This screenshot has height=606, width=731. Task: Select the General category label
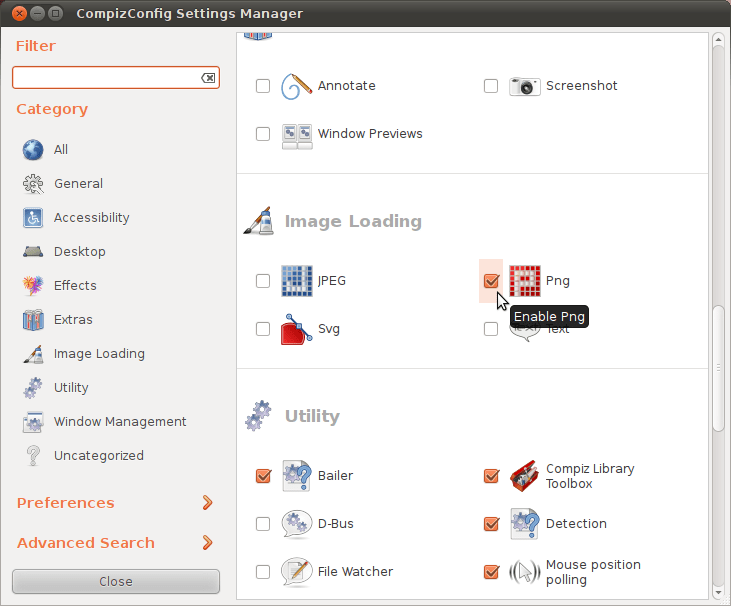[78, 184]
